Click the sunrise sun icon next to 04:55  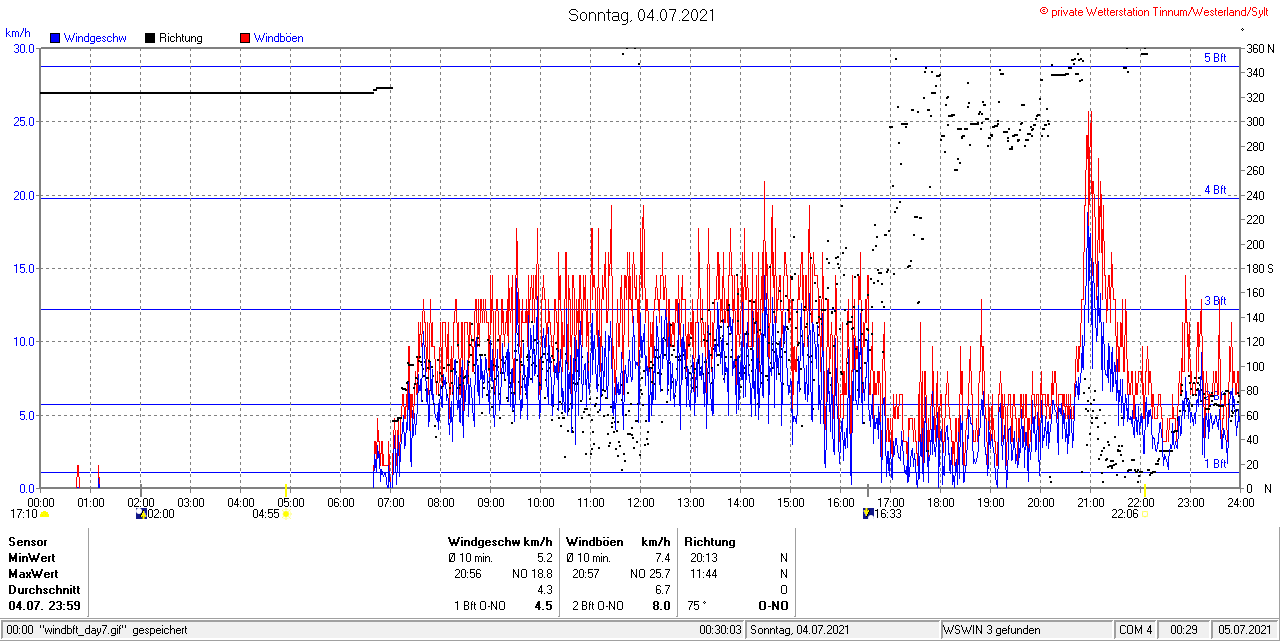pyautogui.click(x=287, y=515)
